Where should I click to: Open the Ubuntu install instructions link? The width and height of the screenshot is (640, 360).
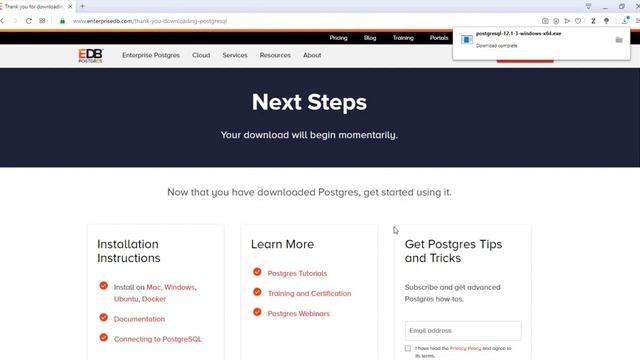click(x=126, y=299)
